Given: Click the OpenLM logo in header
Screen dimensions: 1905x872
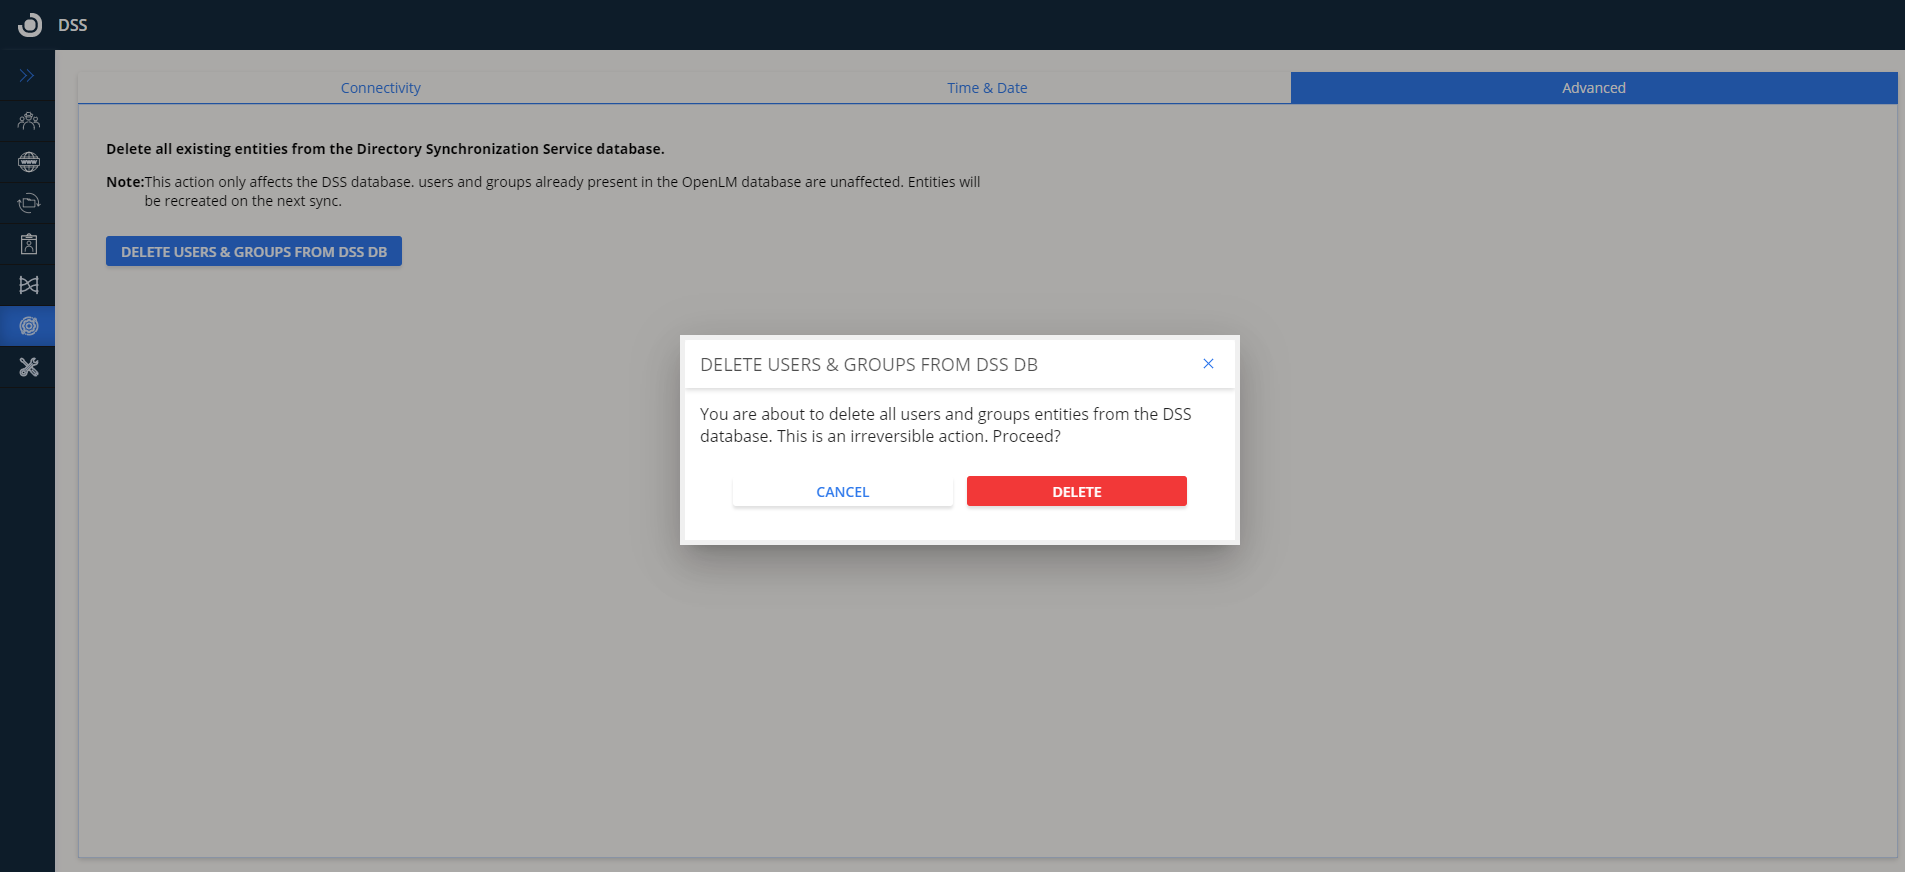Looking at the screenshot, I should [30, 25].
